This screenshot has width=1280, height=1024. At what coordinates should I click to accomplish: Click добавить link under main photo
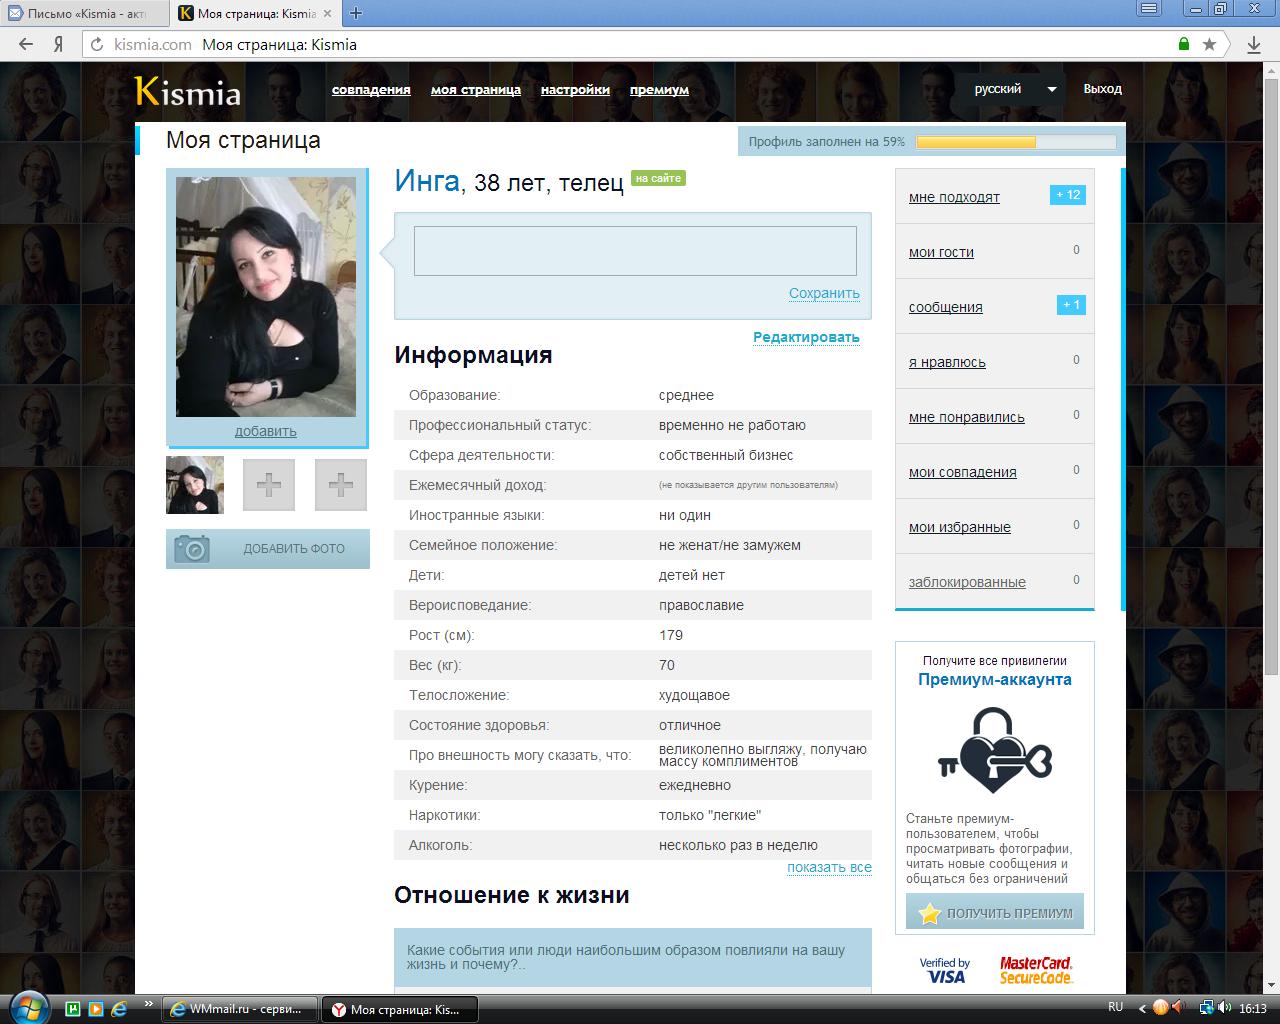pyautogui.click(x=266, y=431)
